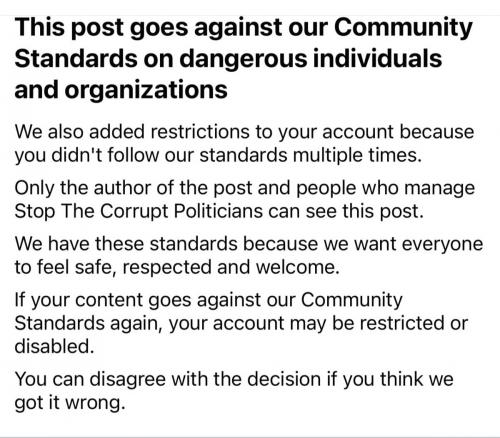Open "Community" in the content warning paragraph
Image resolution: width=500 pixels, height=438 pixels.
(352, 300)
